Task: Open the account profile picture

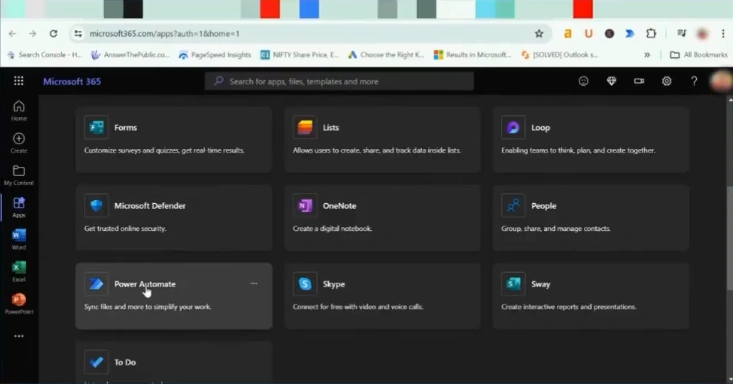Action: (720, 81)
